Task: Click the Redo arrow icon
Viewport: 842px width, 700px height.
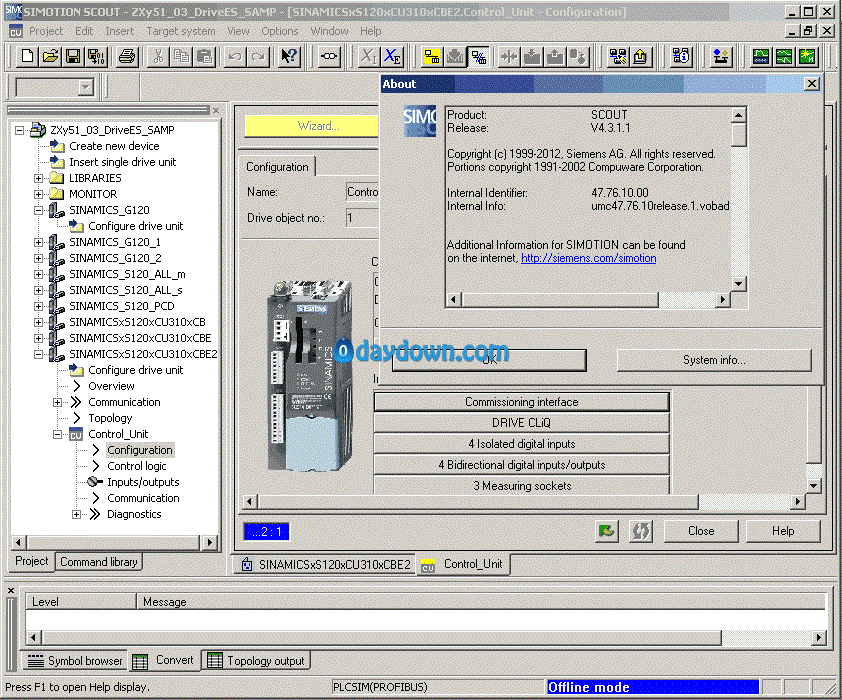Action: tap(258, 56)
